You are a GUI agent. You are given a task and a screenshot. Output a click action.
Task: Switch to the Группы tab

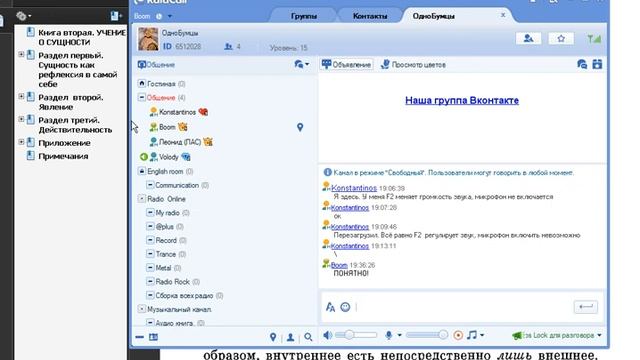point(304,16)
